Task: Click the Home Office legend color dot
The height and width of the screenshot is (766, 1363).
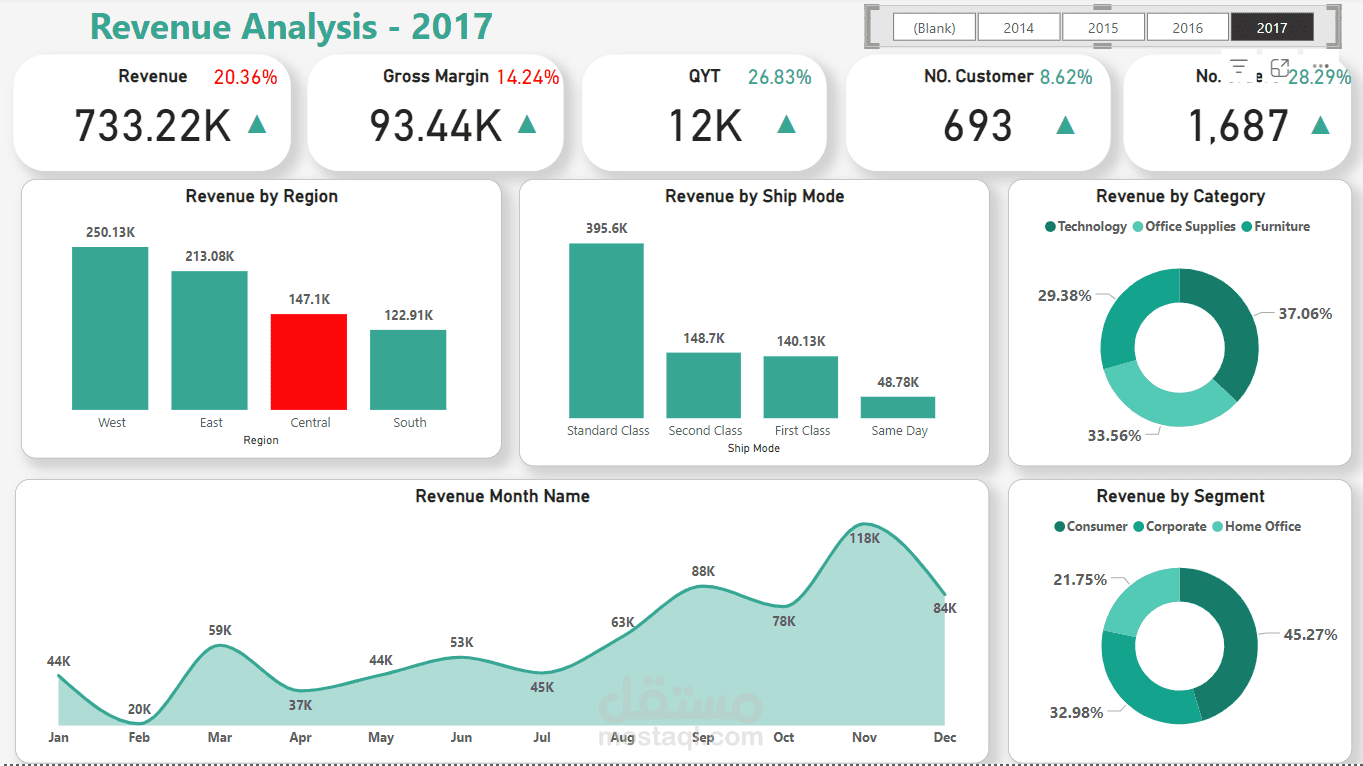Action: pos(1217,527)
